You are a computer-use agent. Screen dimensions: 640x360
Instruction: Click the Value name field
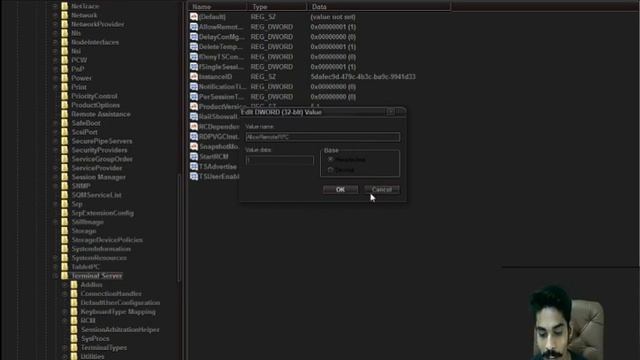tap(322, 137)
